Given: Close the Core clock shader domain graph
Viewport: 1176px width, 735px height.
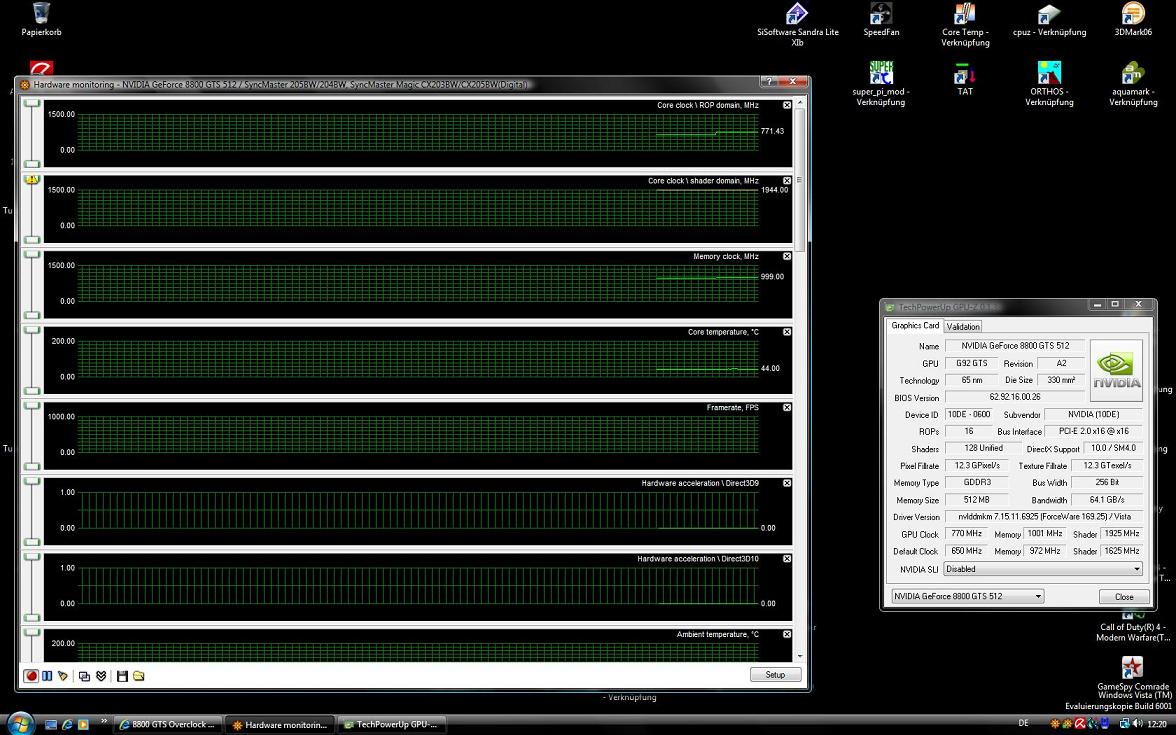Looking at the screenshot, I should pyautogui.click(x=787, y=181).
